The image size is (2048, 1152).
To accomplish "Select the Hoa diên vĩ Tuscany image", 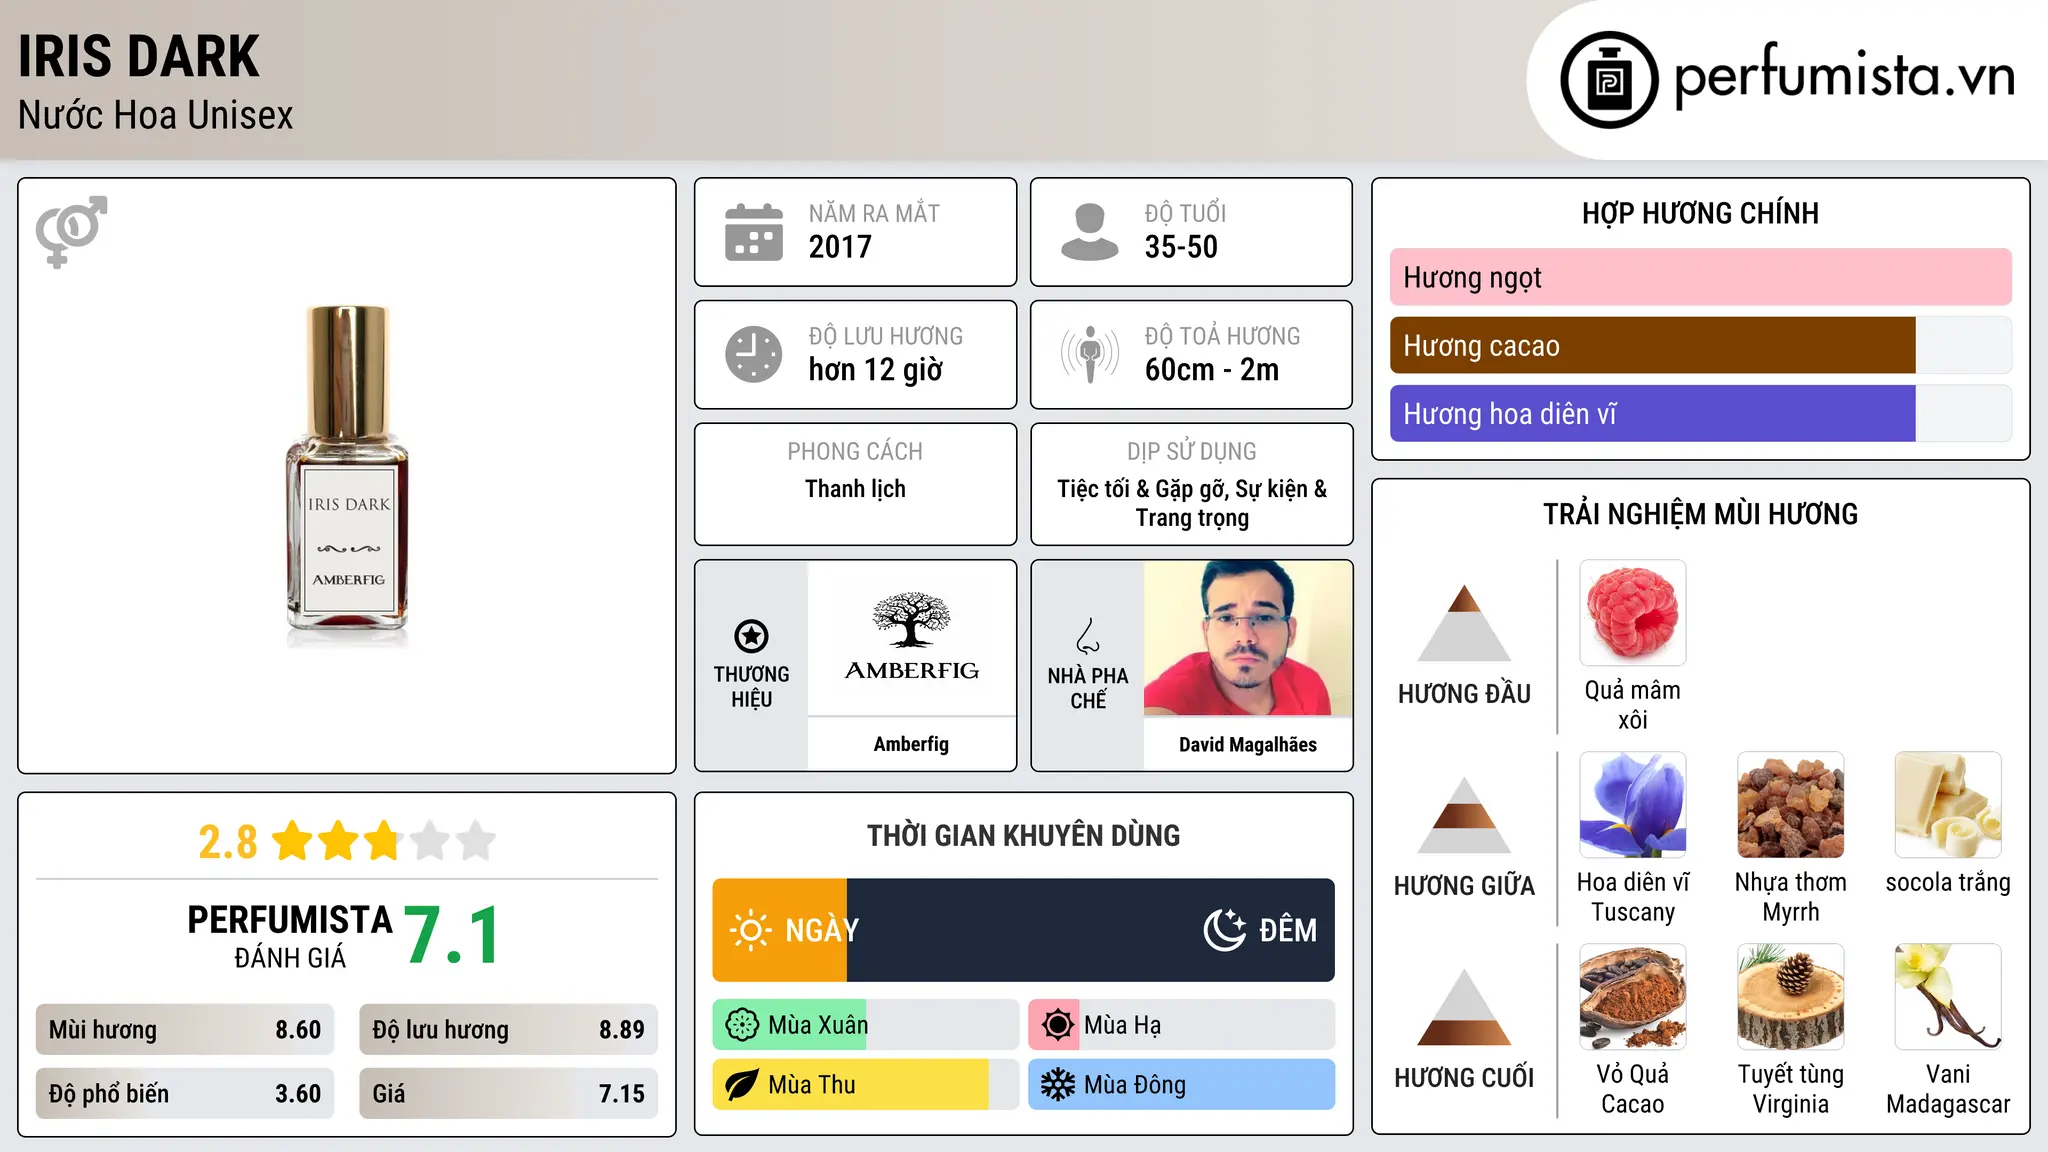I will click(1633, 805).
